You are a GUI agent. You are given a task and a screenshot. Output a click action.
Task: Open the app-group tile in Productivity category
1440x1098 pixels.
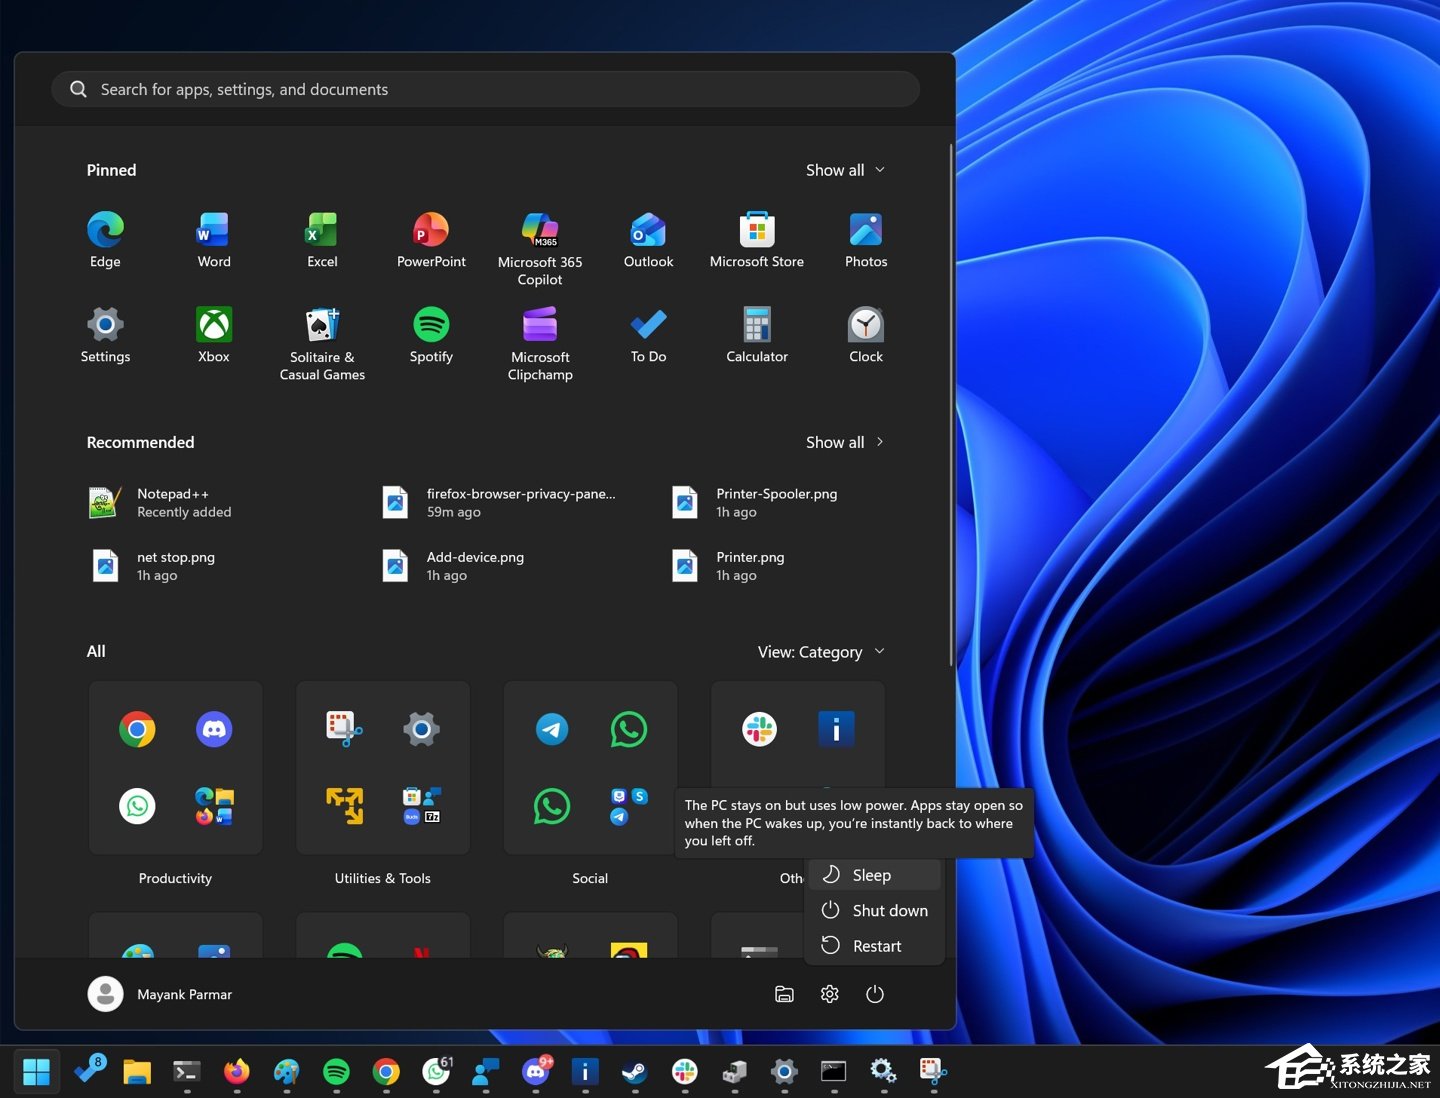pos(214,806)
